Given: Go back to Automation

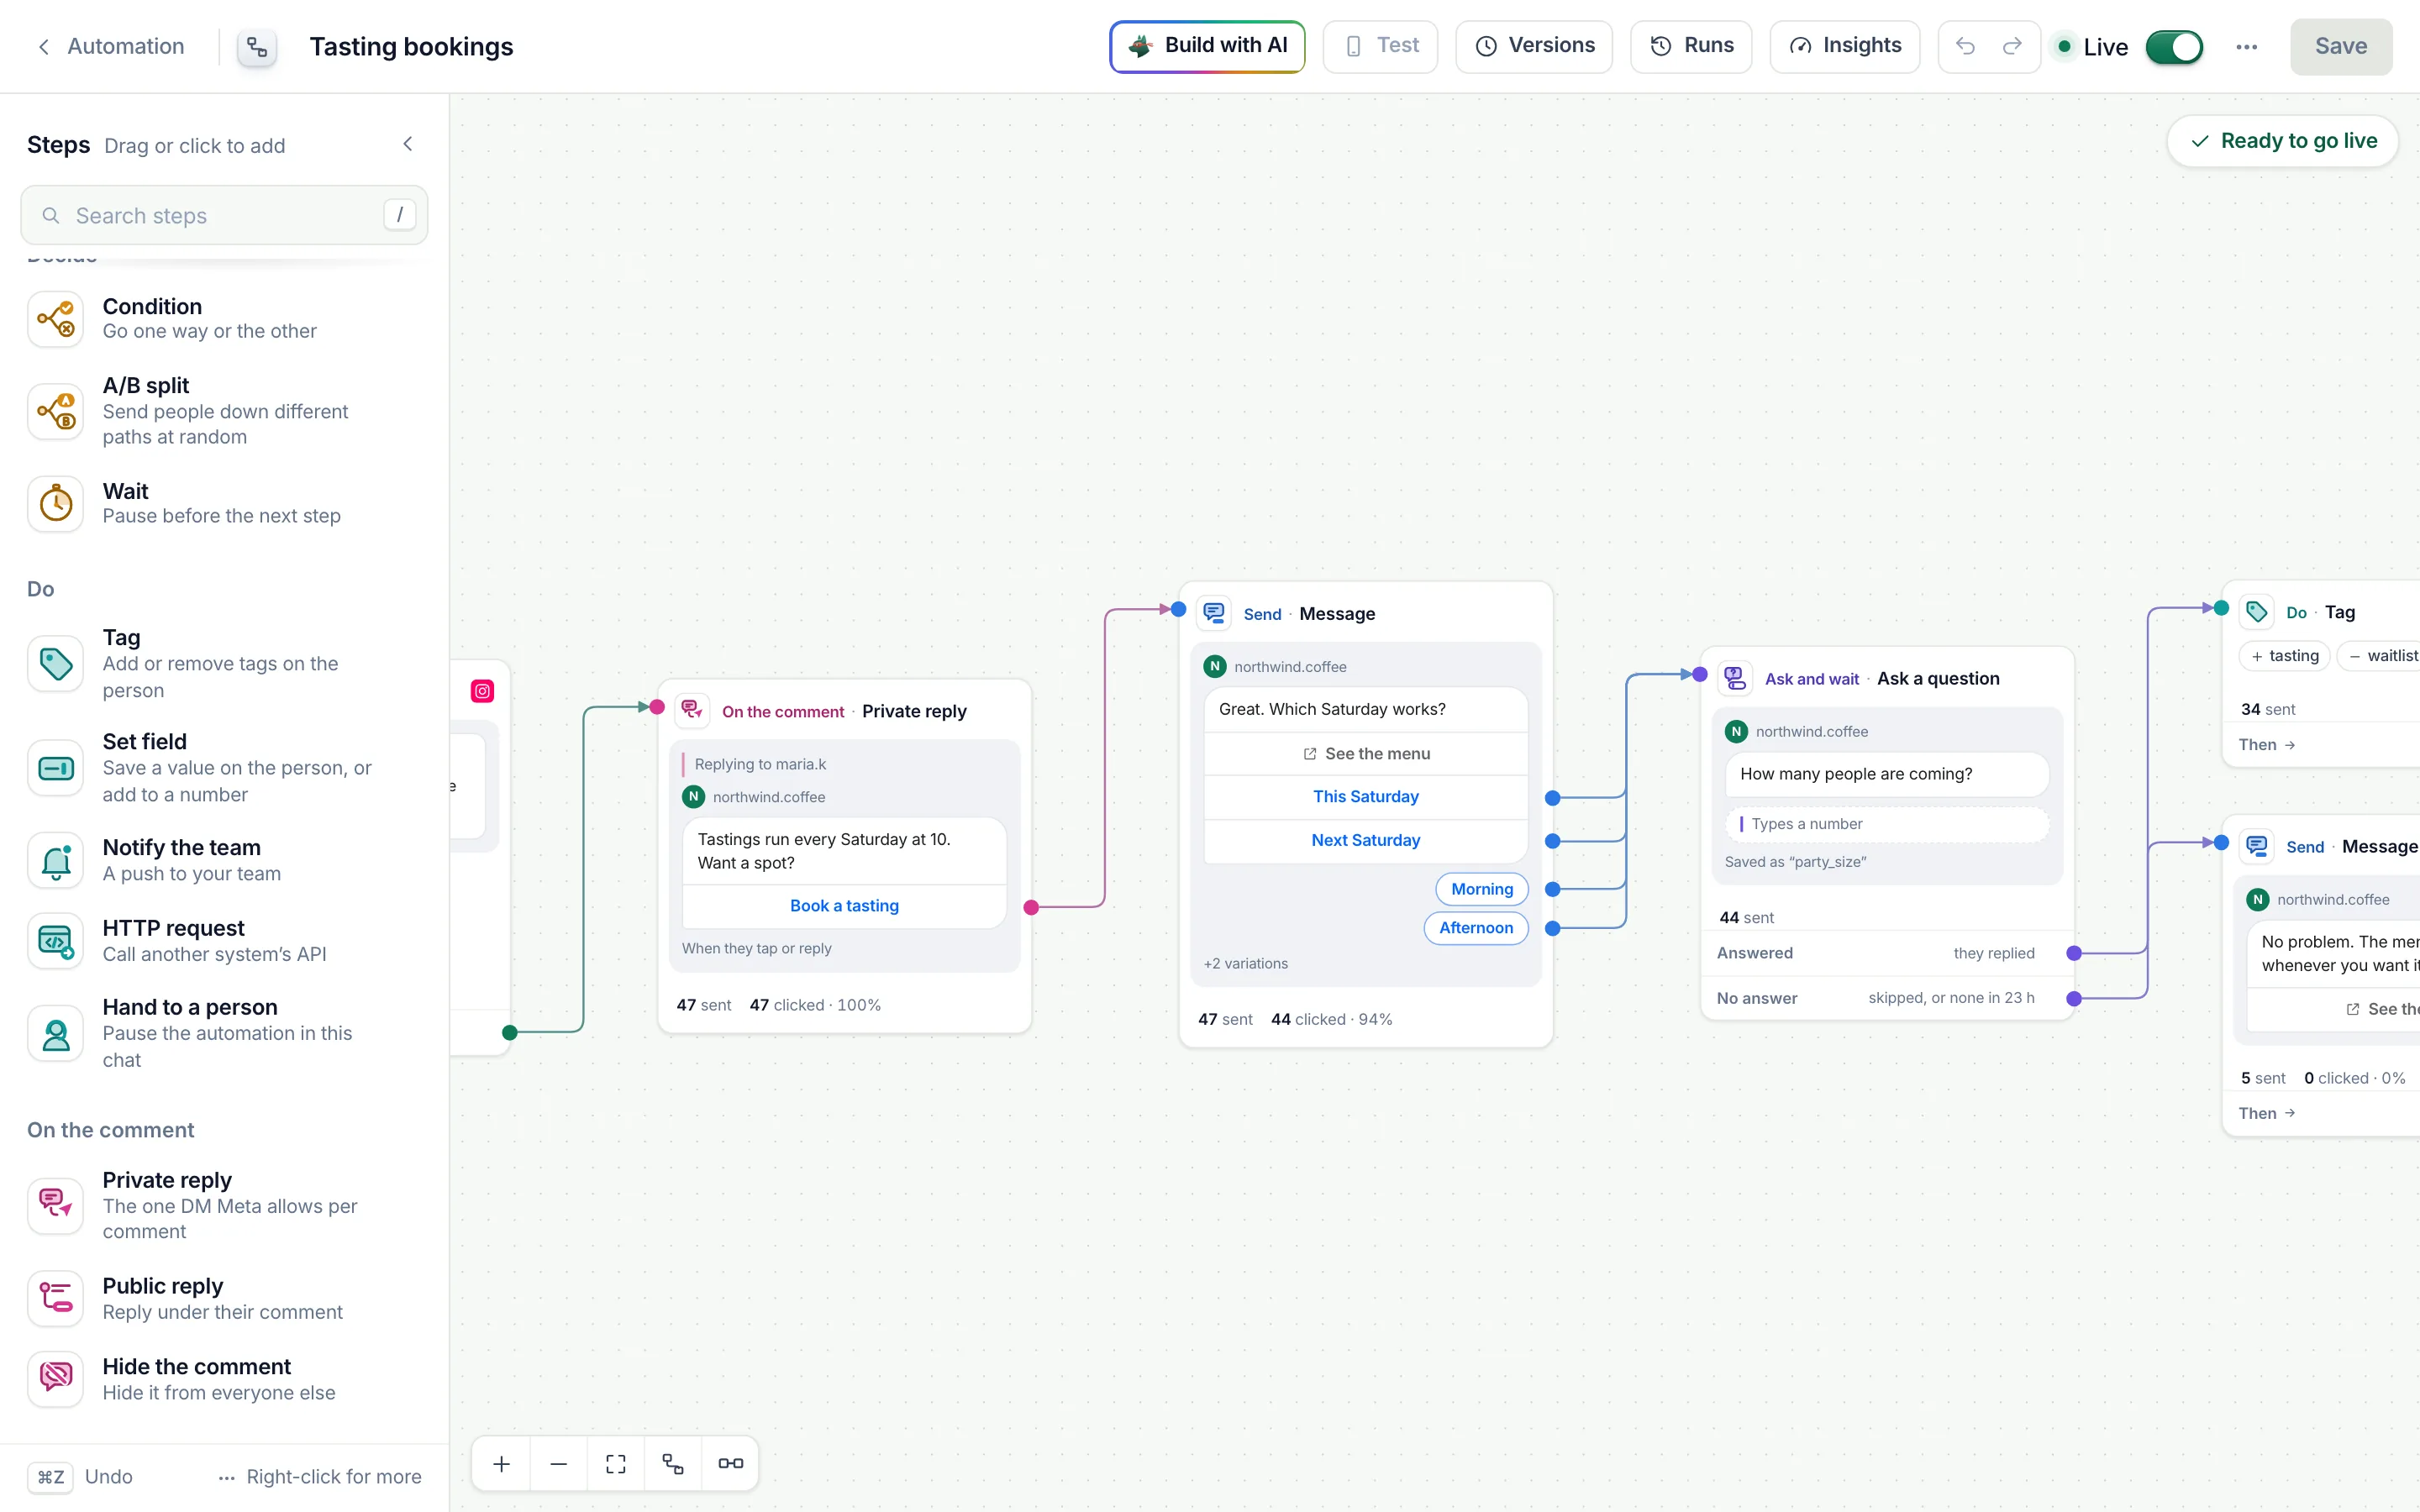Looking at the screenshot, I should click(x=111, y=46).
